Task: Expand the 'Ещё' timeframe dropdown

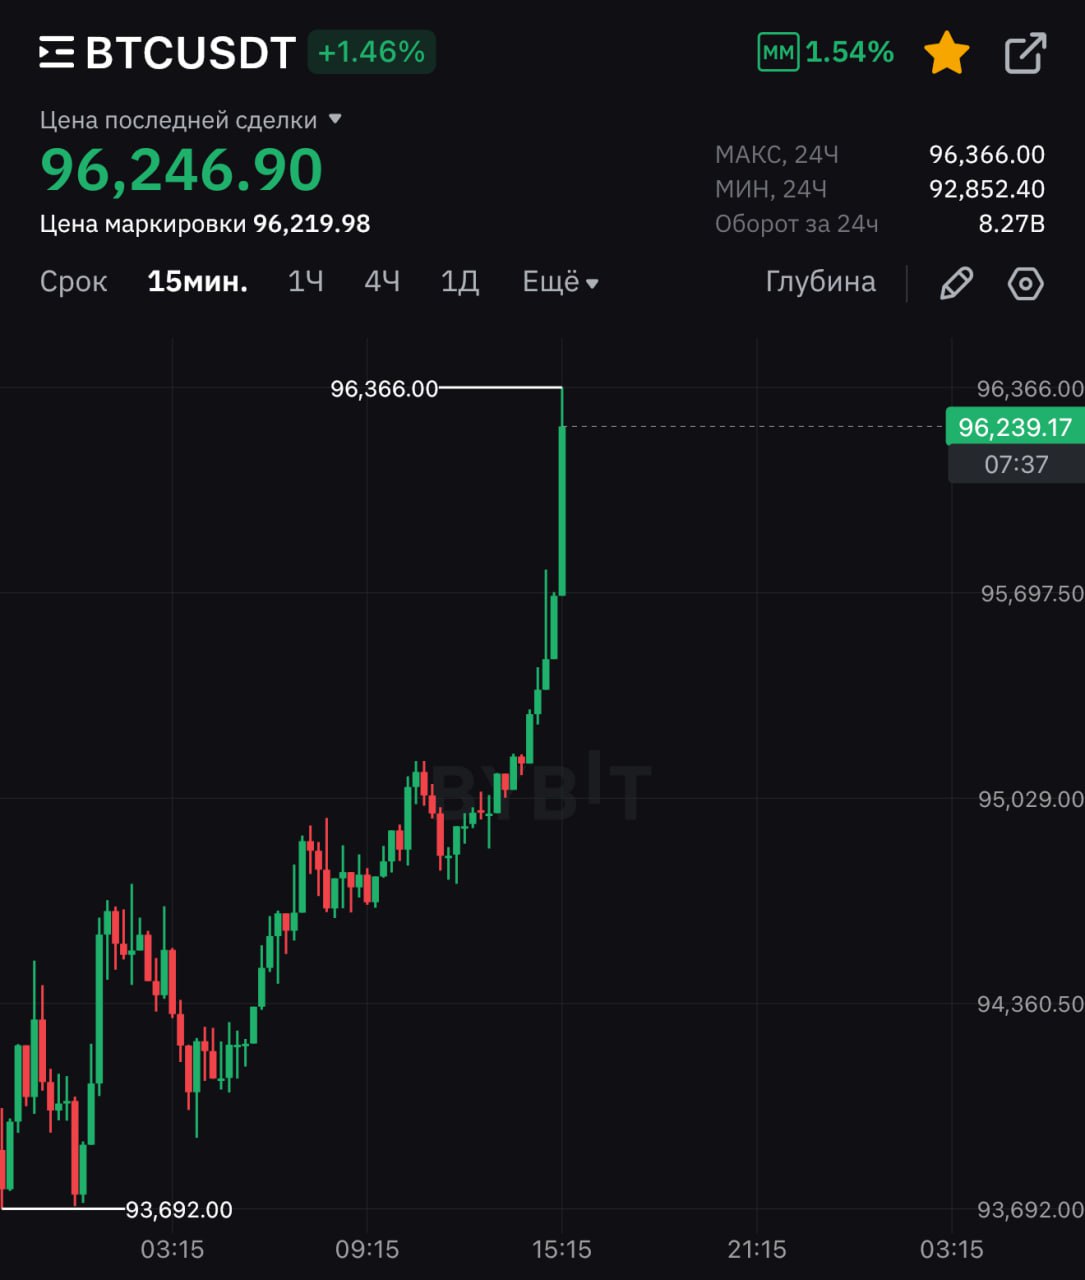Action: [x=560, y=282]
